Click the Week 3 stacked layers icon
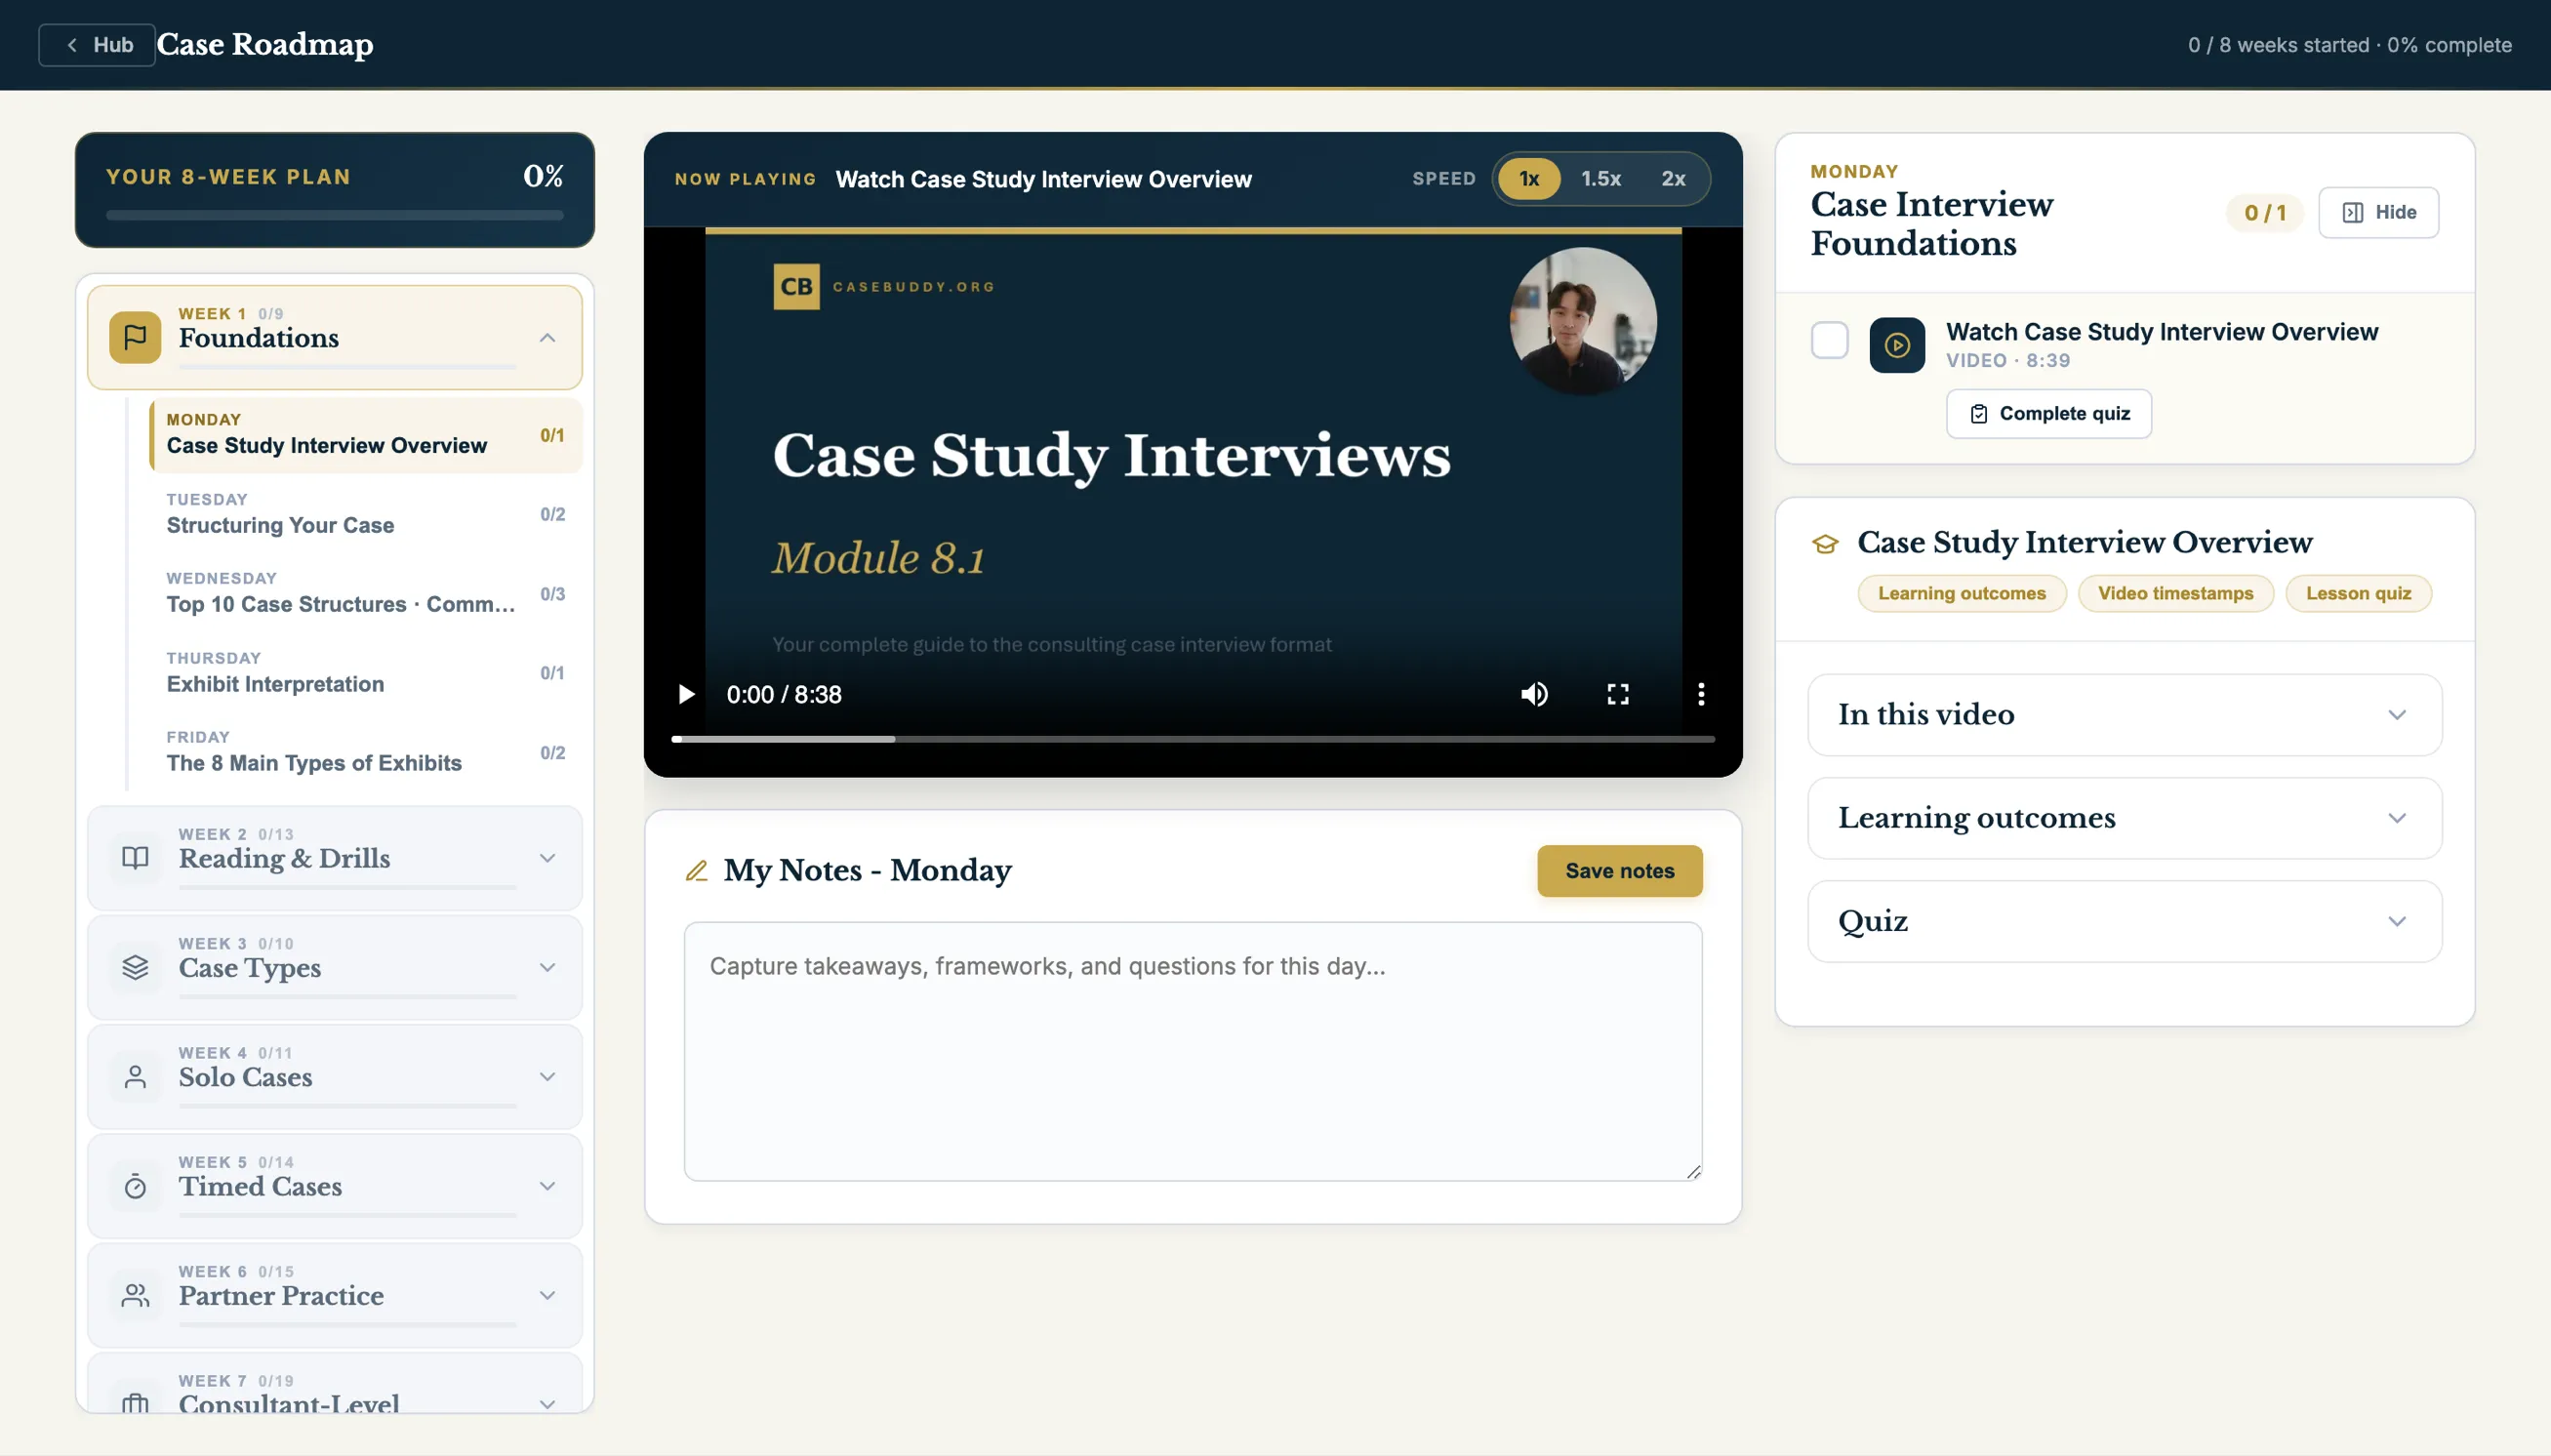Viewport: 2551px width, 1456px height. point(135,967)
